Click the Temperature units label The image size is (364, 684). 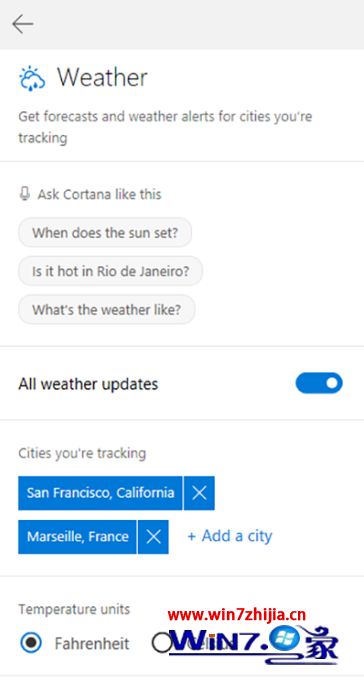[x=74, y=609]
